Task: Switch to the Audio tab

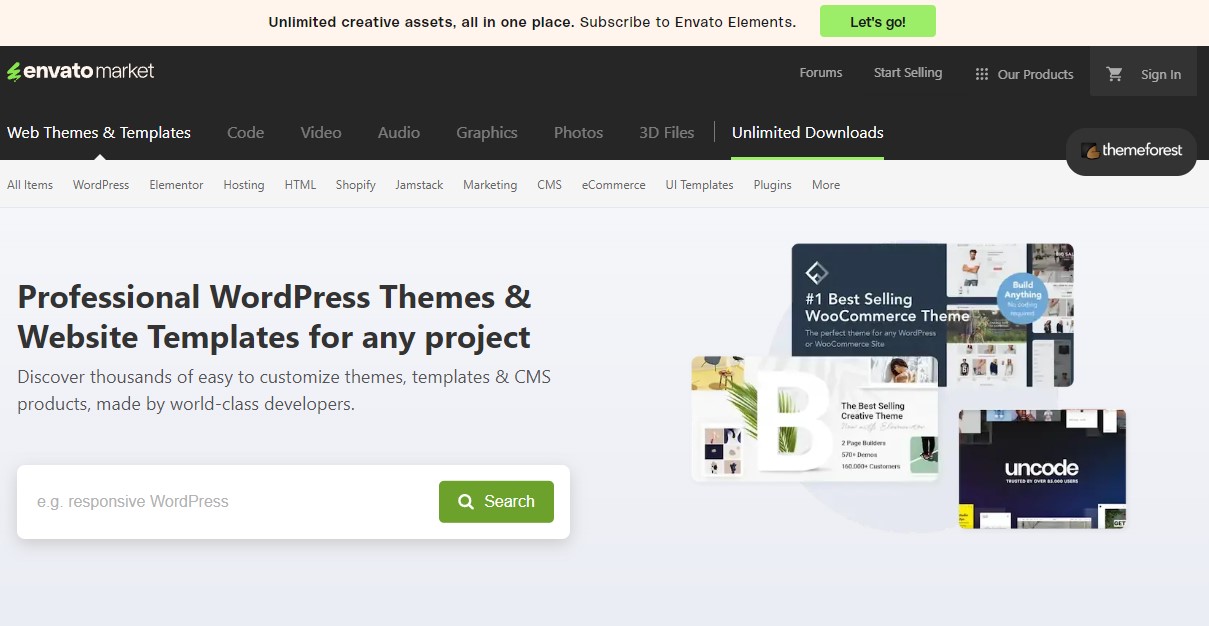Action: (x=399, y=132)
